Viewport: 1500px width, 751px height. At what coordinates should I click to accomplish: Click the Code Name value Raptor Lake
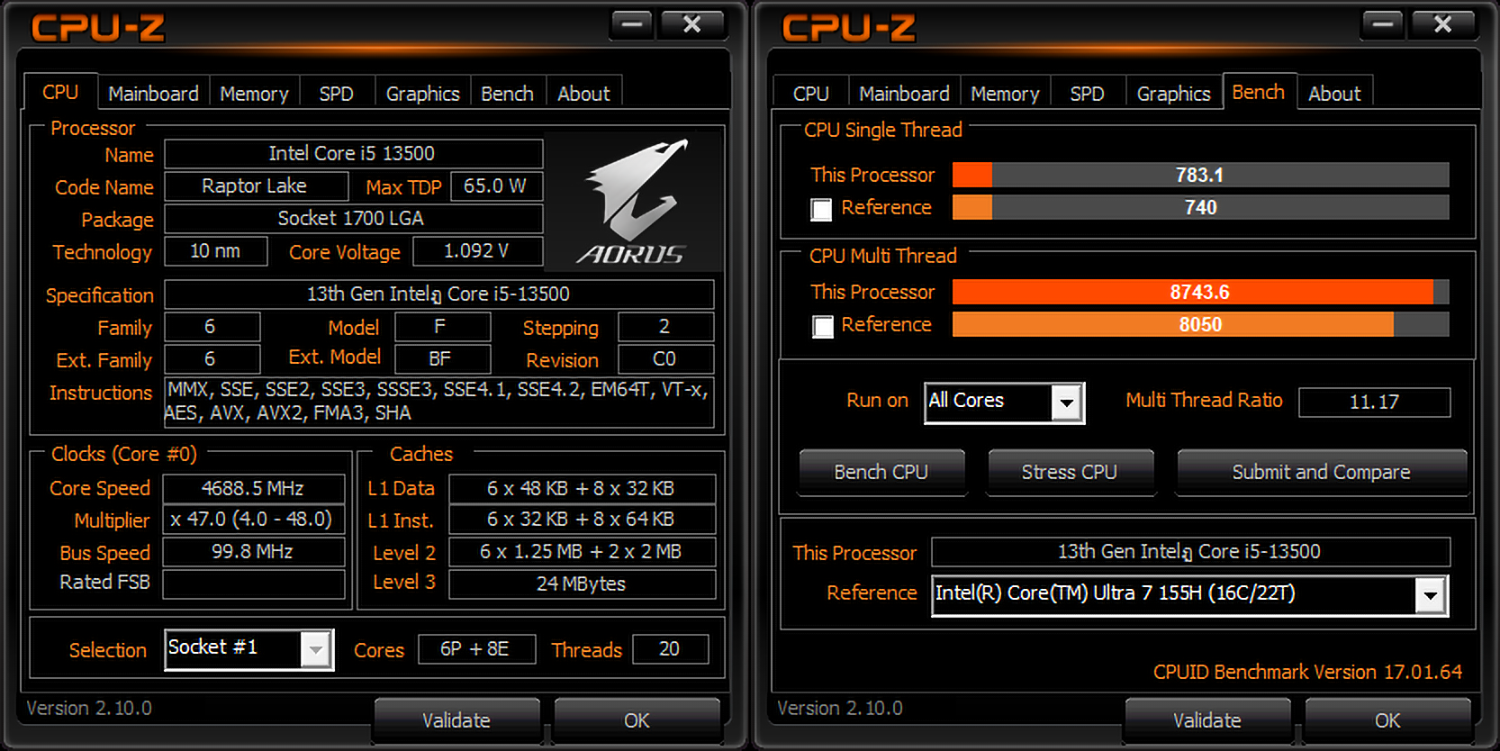(x=256, y=186)
